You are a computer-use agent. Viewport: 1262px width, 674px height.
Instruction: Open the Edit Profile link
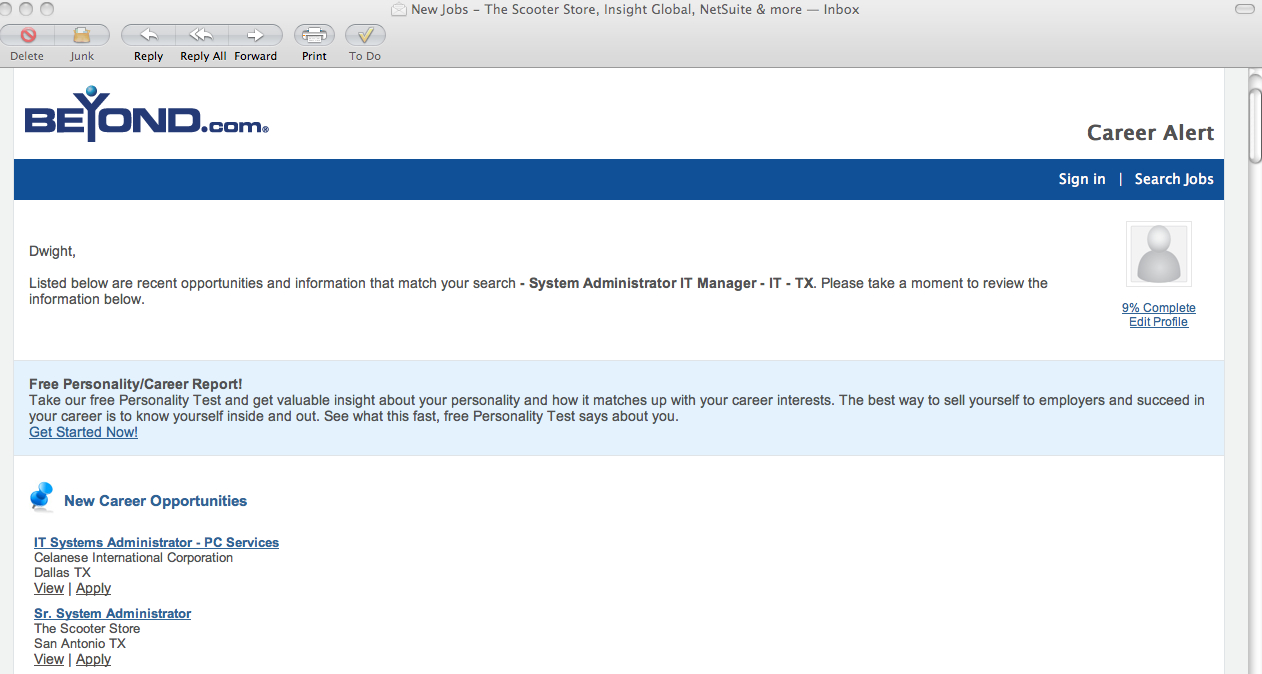click(x=1158, y=322)
